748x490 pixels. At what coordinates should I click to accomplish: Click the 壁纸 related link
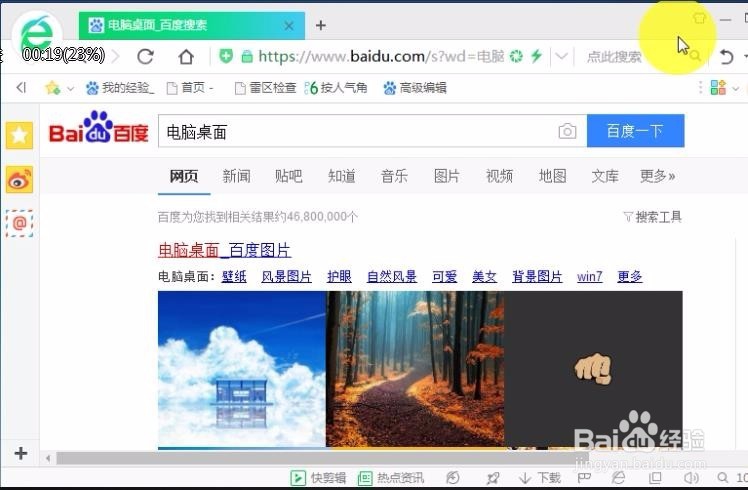point(234,276)
